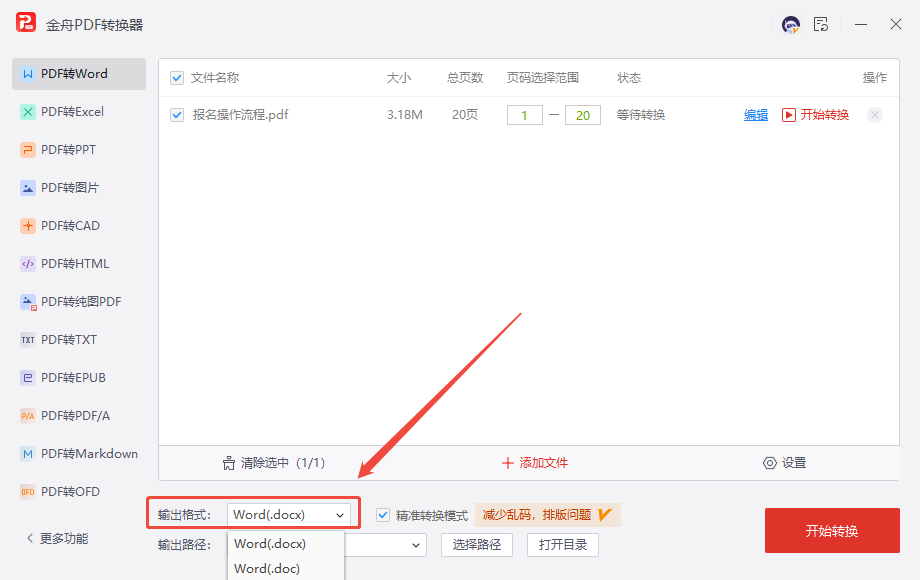
Task: Click the red 开始转换 text in file row
Action: [824, 115]
